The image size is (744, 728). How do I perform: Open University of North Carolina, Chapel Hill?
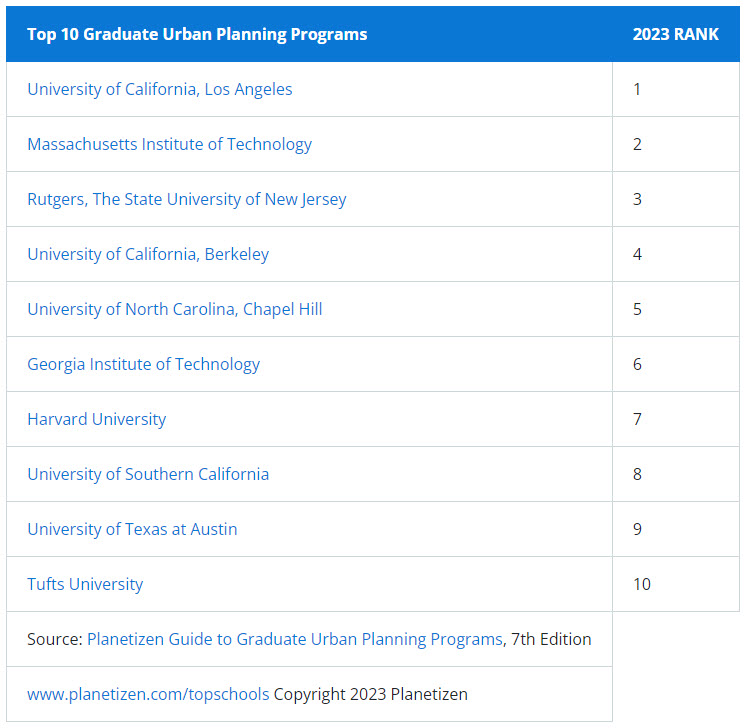pyautogui.click(x=175, y=309)
